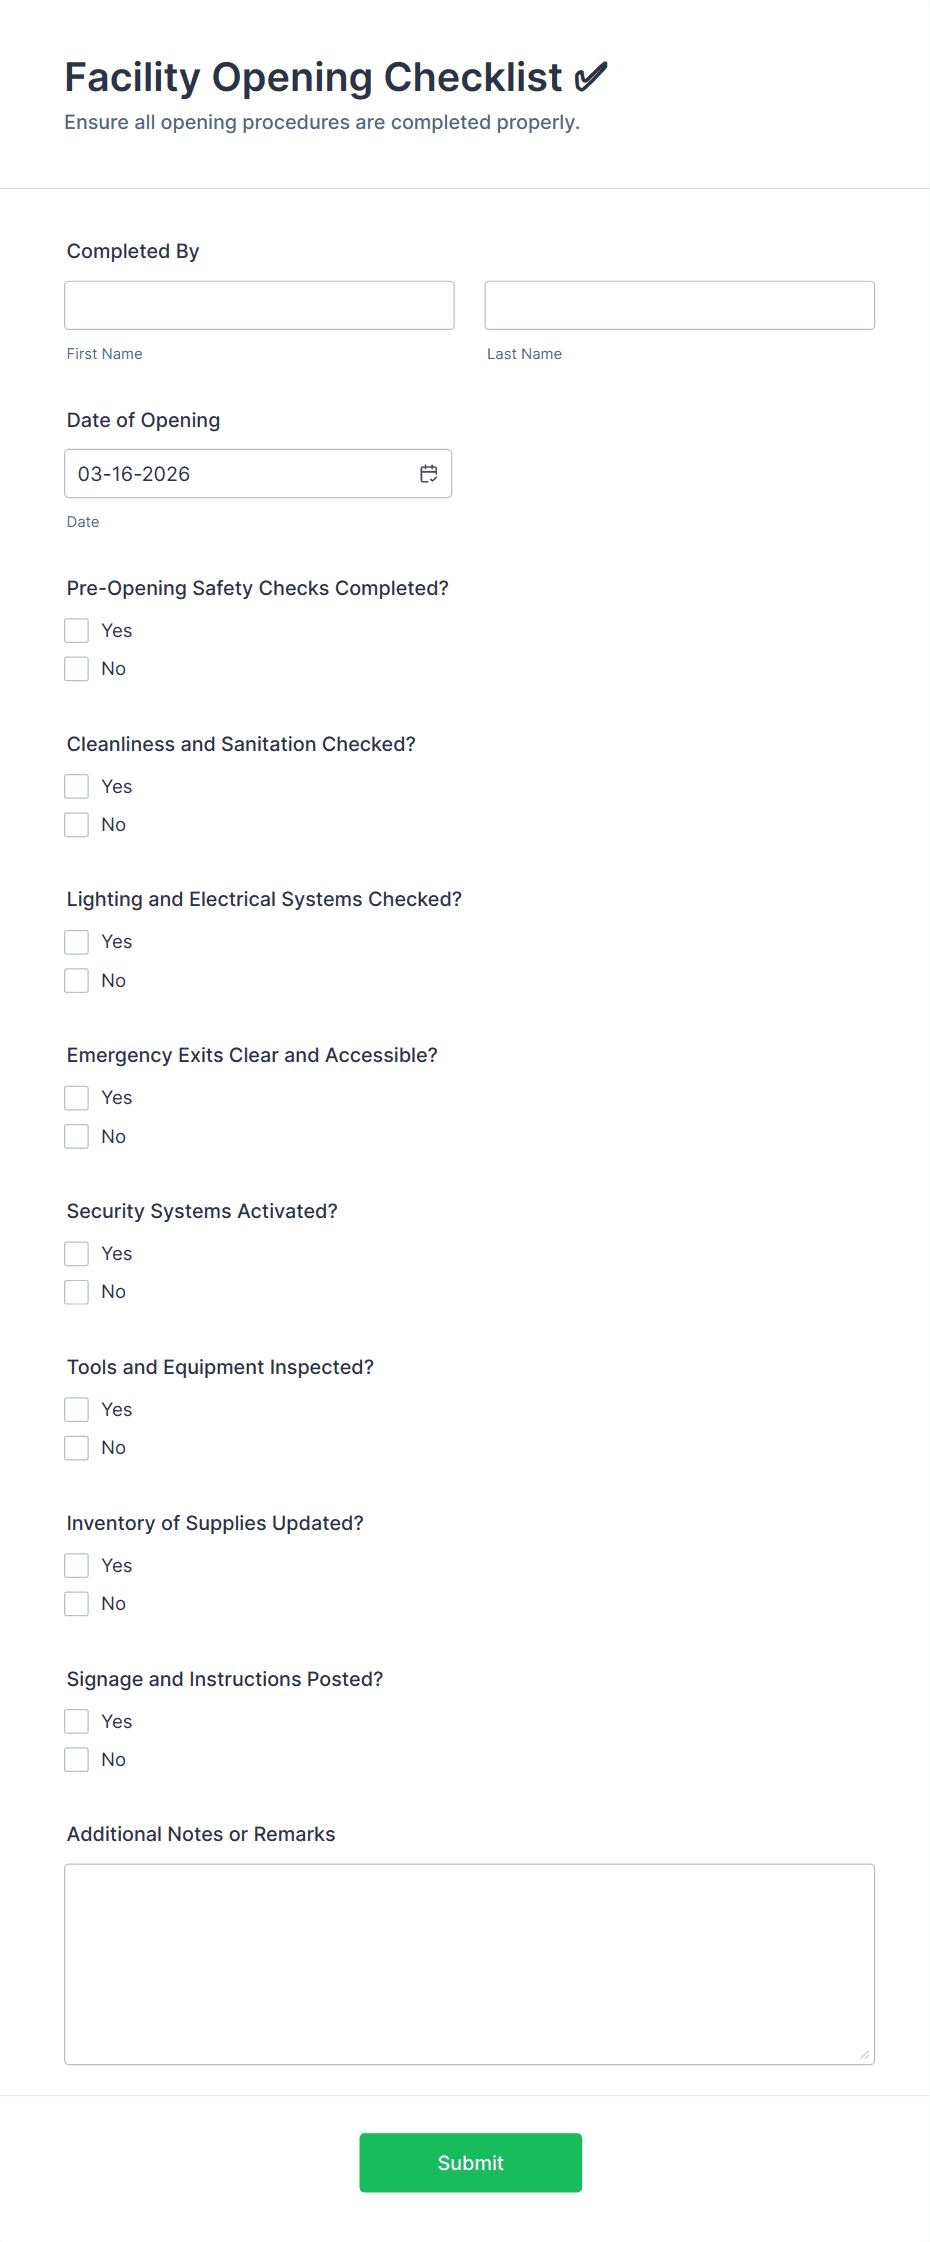The image size is (930, 2242).
Task: Select Yes for Signage and Instructions Posted
Action: click(77, 1722)
